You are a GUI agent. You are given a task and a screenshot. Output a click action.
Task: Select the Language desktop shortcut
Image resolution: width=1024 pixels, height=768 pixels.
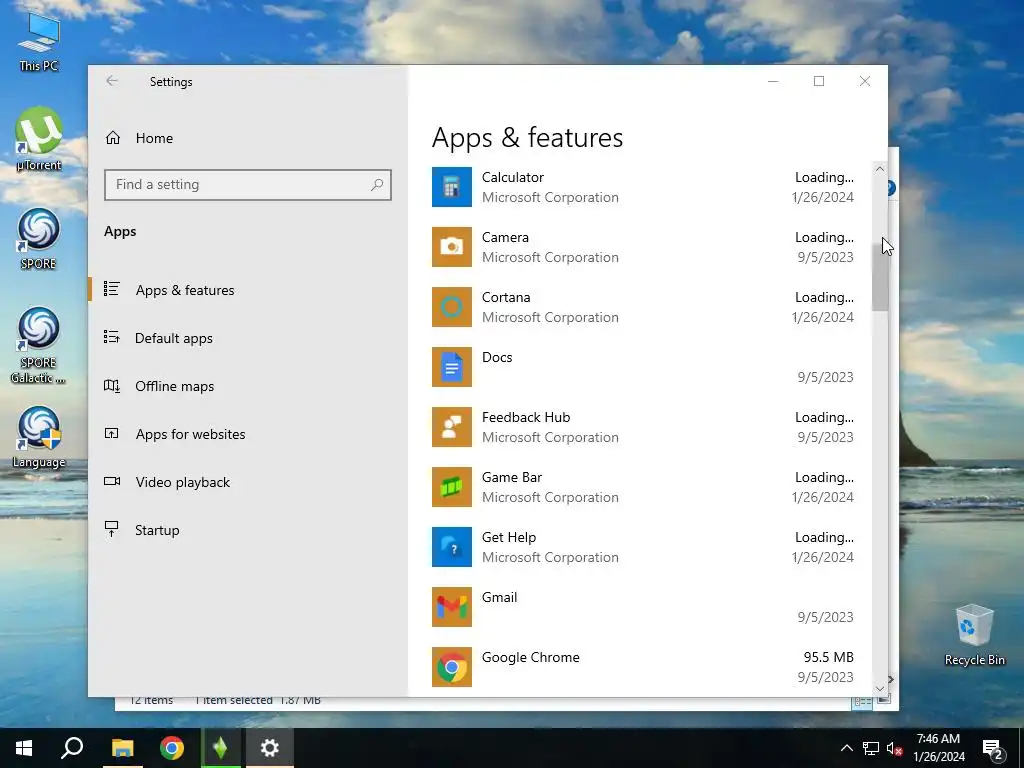coord(39,438)
